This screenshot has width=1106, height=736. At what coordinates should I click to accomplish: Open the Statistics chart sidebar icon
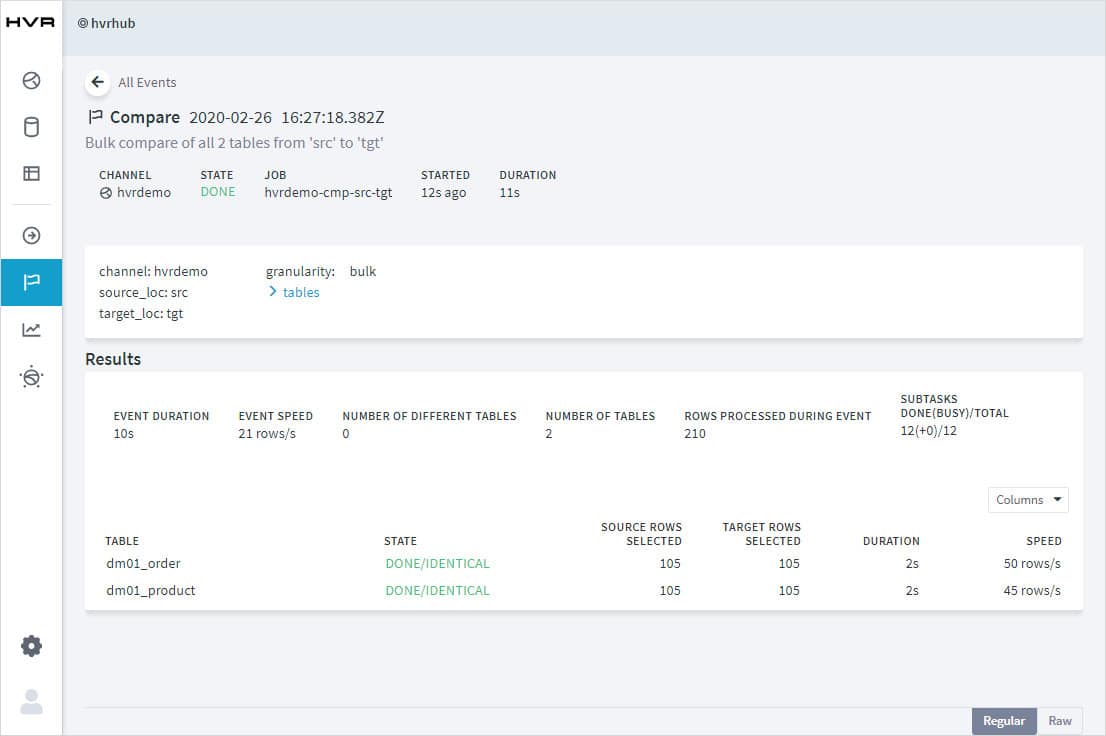pos(31,330)
